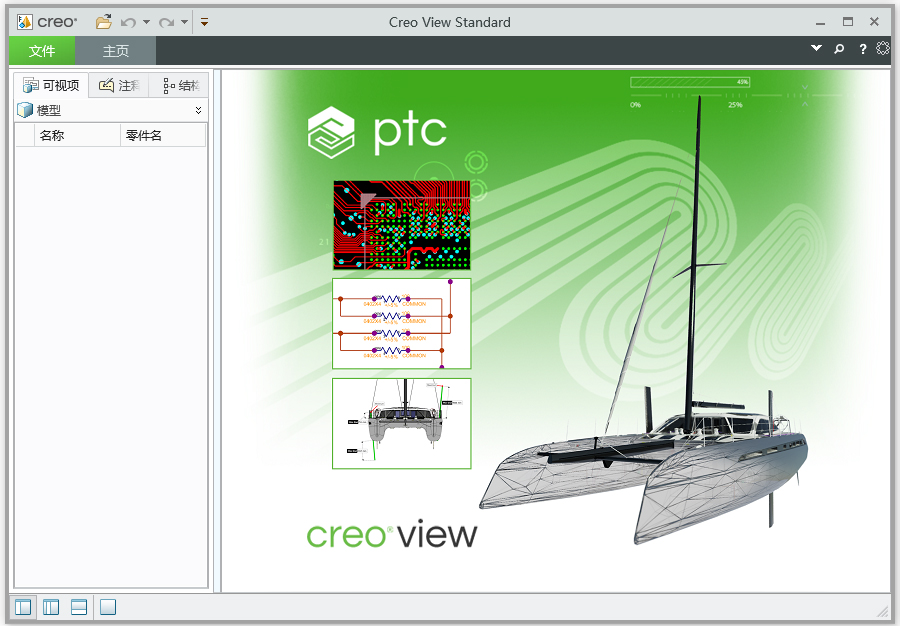Open the customize quick access toolbar menu
900x626 pixels.
click(x=204, y=22)
